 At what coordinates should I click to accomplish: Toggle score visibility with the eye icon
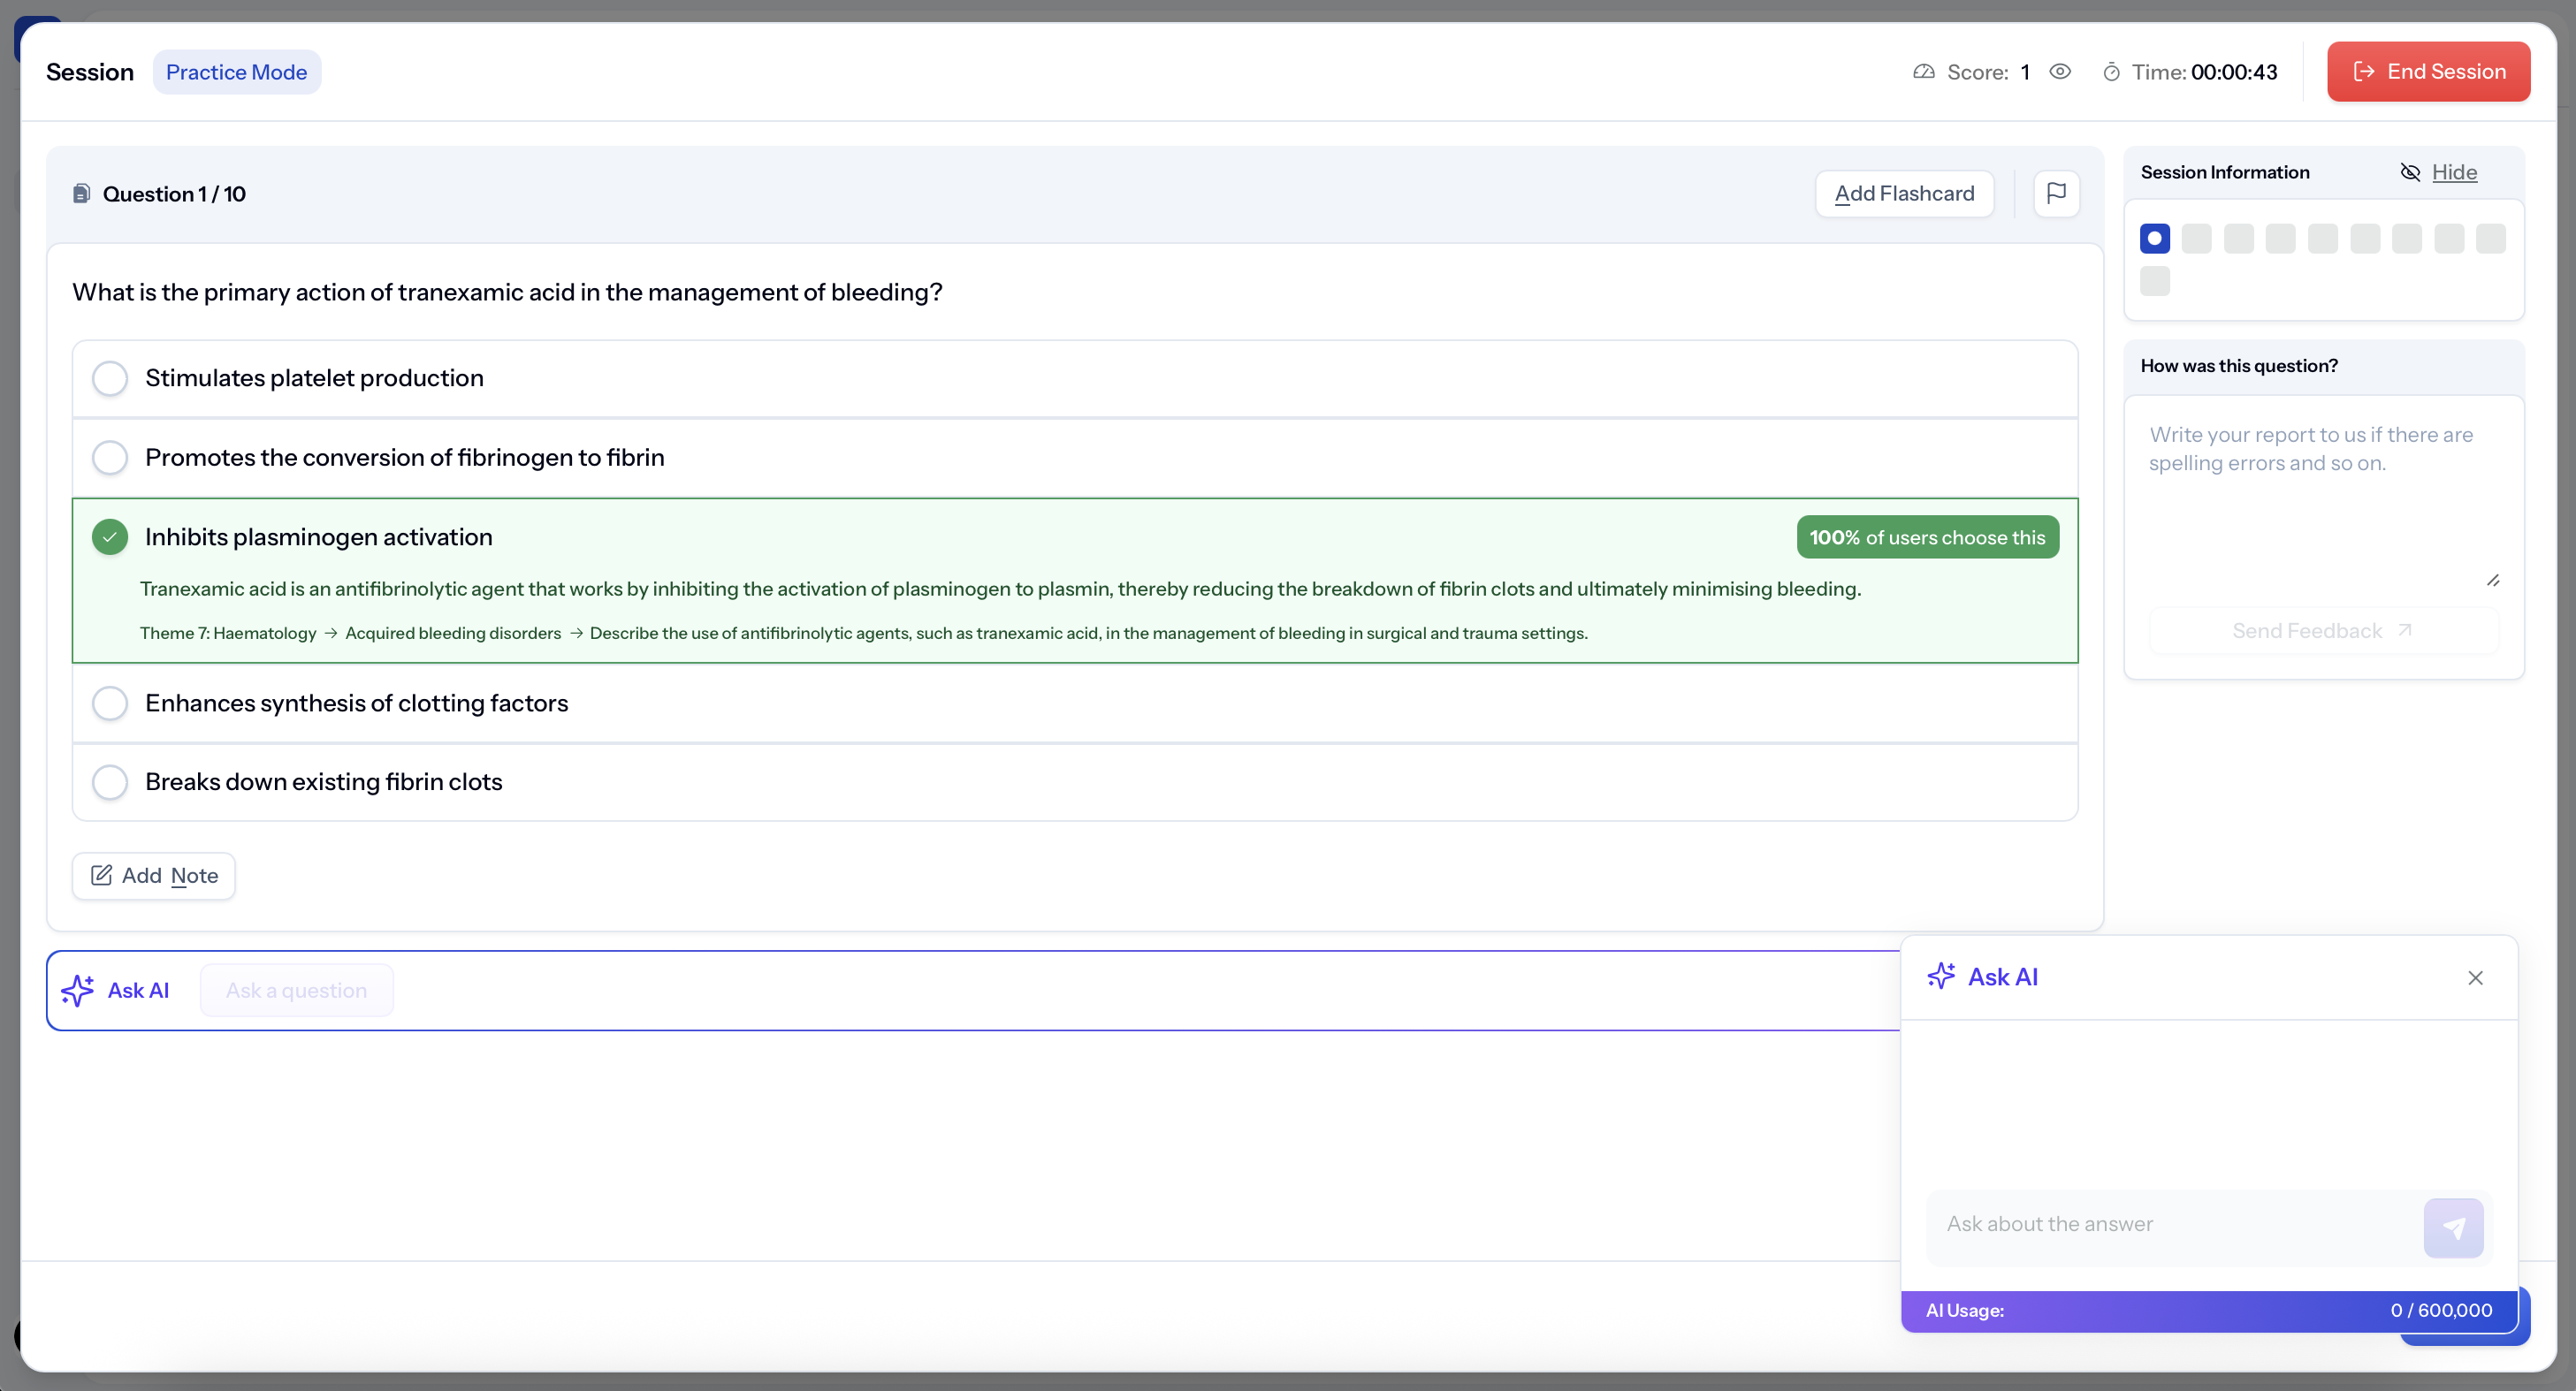(x=2059, y=72)
